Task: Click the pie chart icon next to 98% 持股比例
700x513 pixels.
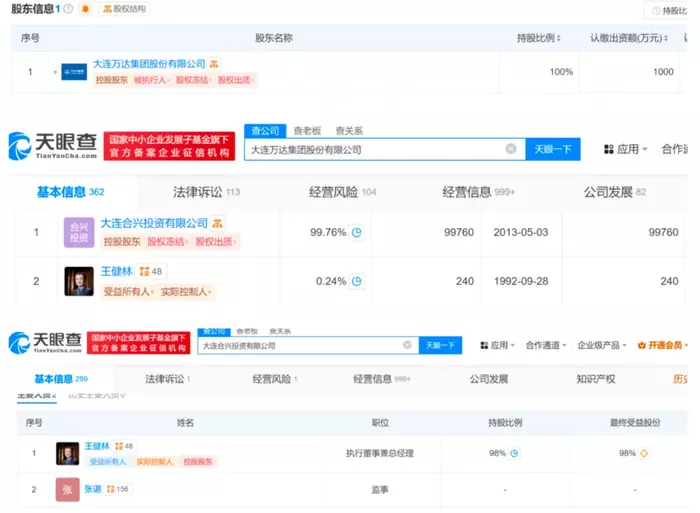Action: (514, 453)
